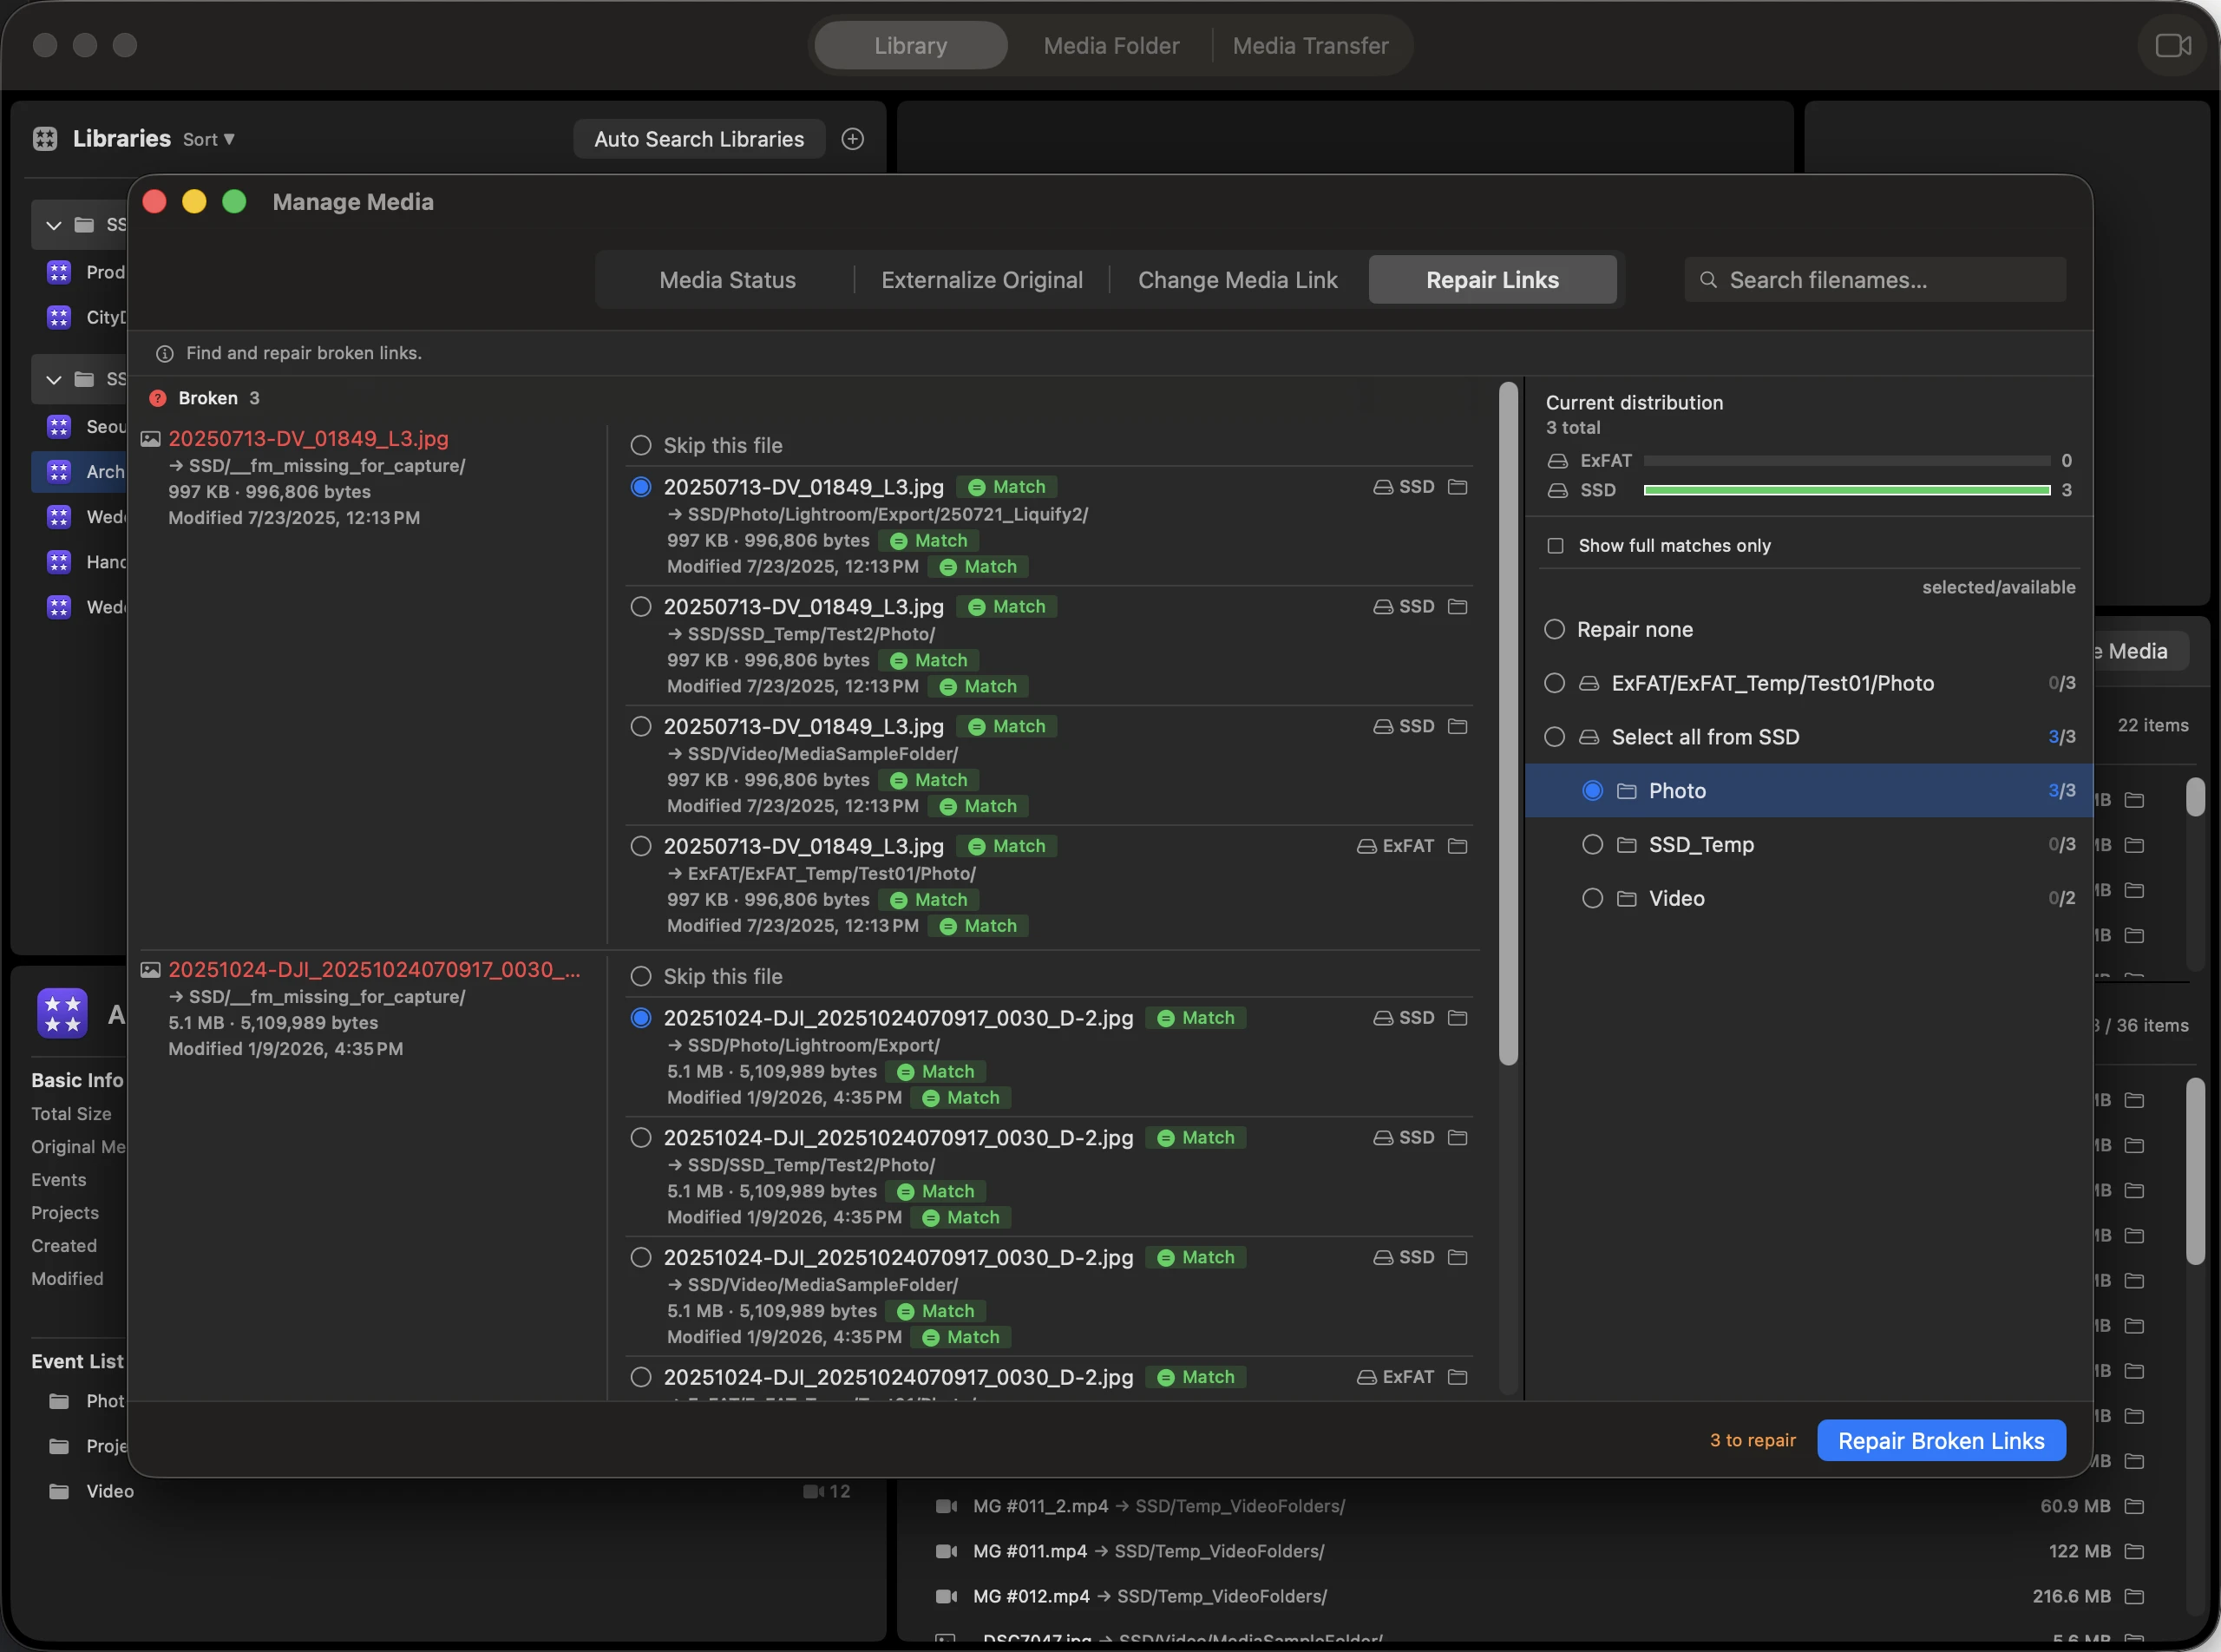Screen dimensions: 2221x1652
Task: Reveal the Lightroom/Export/250721_Liquify2 match in folder
Action: click(1458, 487)
